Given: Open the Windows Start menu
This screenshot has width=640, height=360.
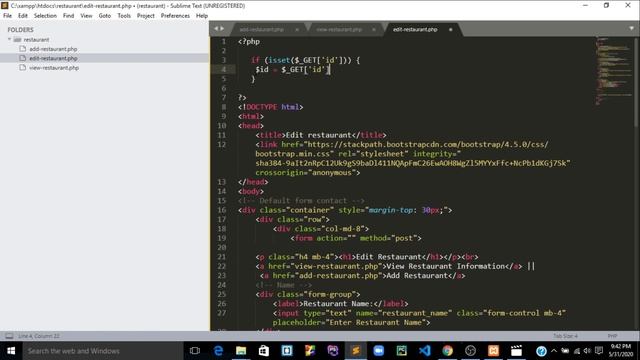Looking at the screenshot, I should click(11, 351).
